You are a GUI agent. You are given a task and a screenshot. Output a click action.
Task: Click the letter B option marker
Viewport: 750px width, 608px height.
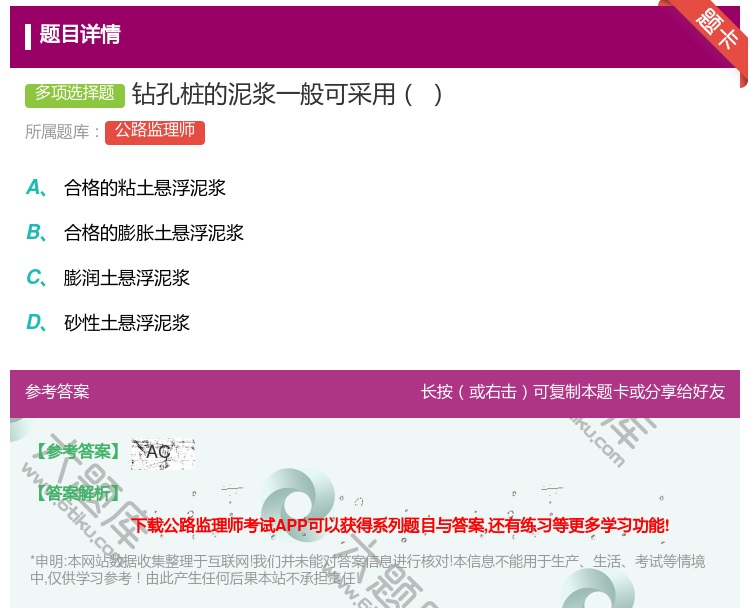coord(36,233)
